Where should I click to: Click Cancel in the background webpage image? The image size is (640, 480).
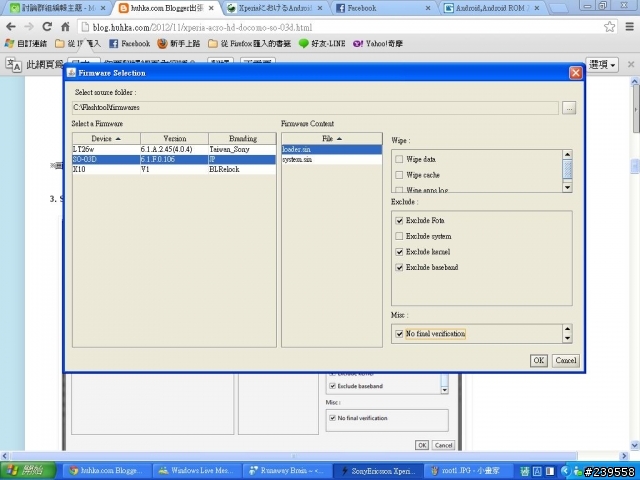[443, 445]
